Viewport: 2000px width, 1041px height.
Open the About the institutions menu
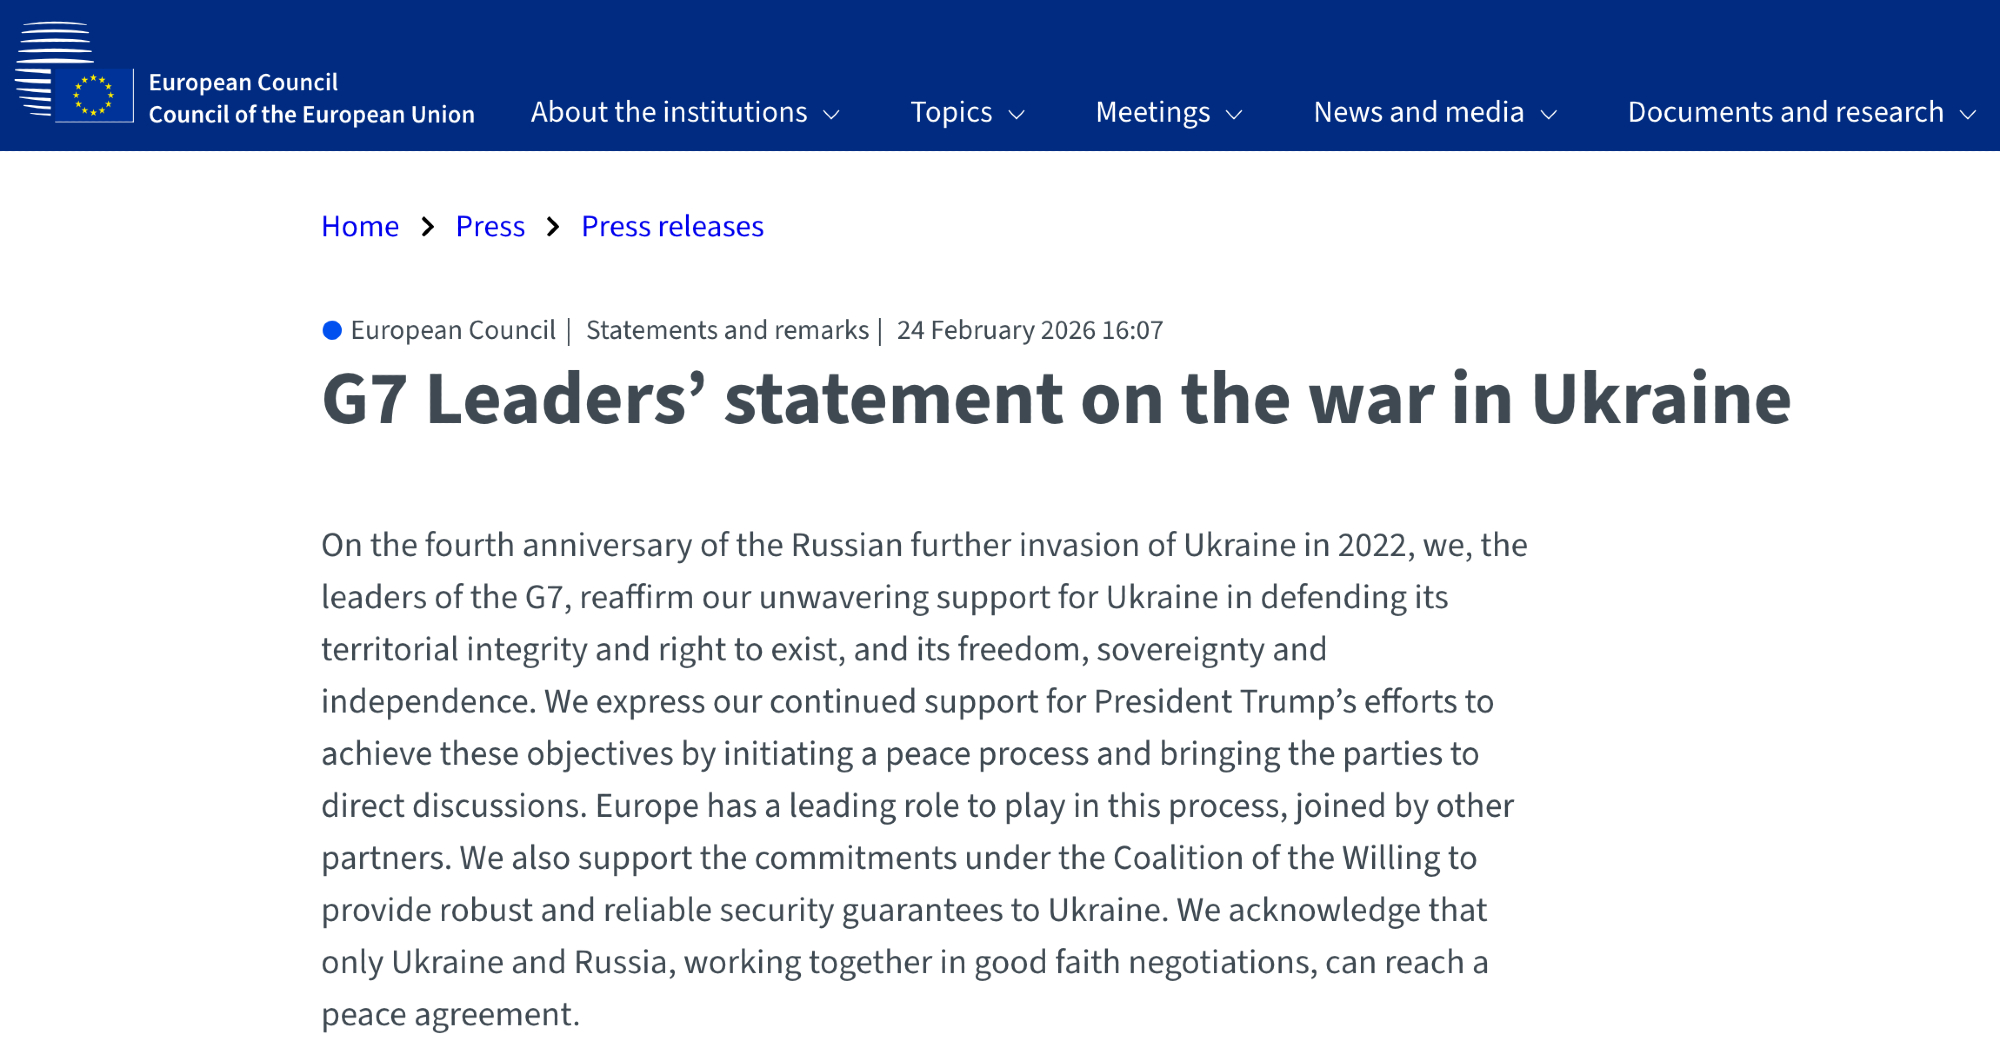pos(669,112)
